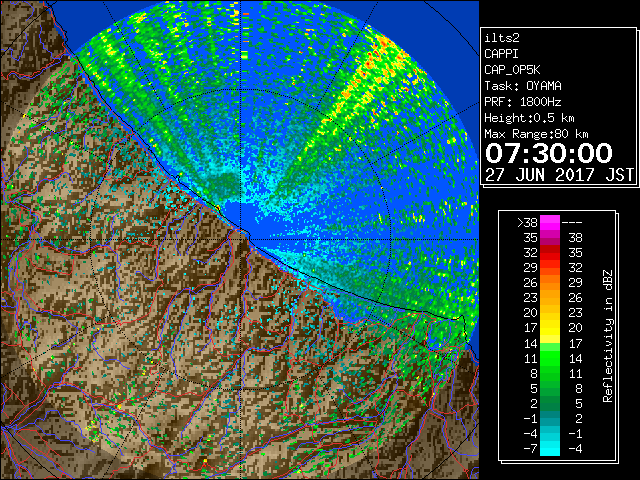Pick the dark red 32–35 dBZ legend band
The height and width of the screenshot is (480, 640).
tap(550, 252)
